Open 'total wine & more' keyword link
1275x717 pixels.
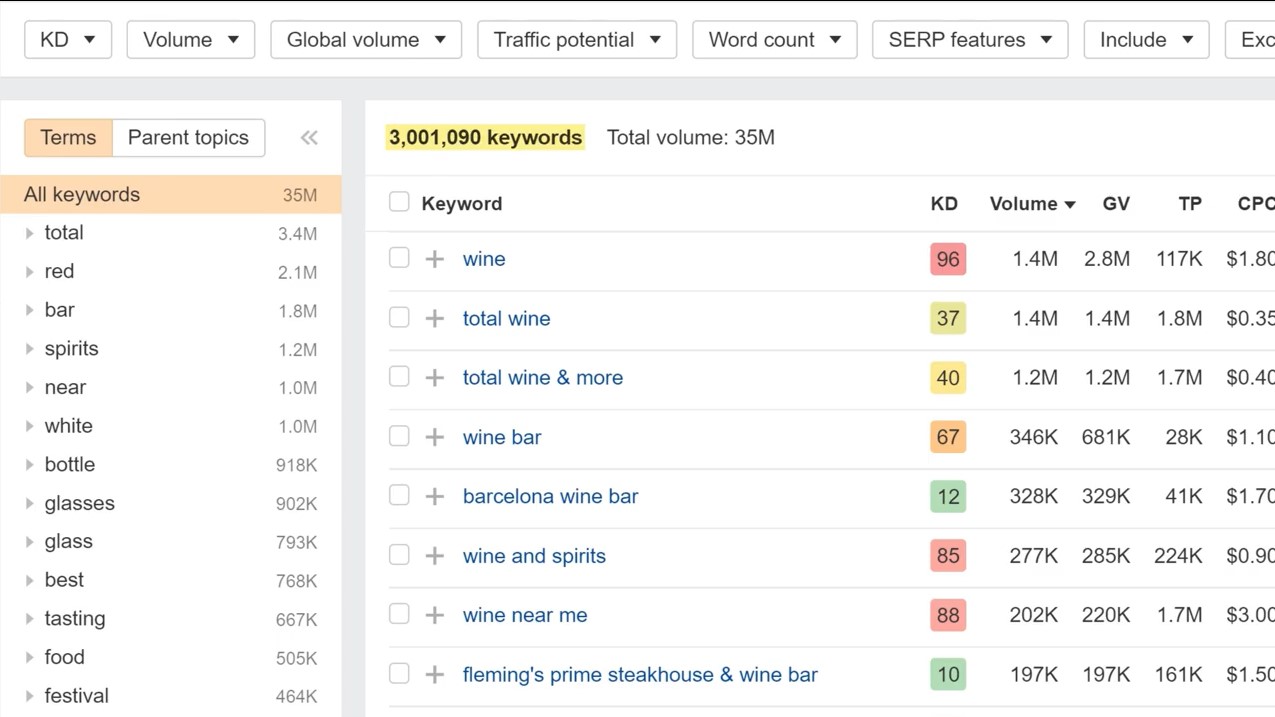pyautogui.click(x=543, y=378)
